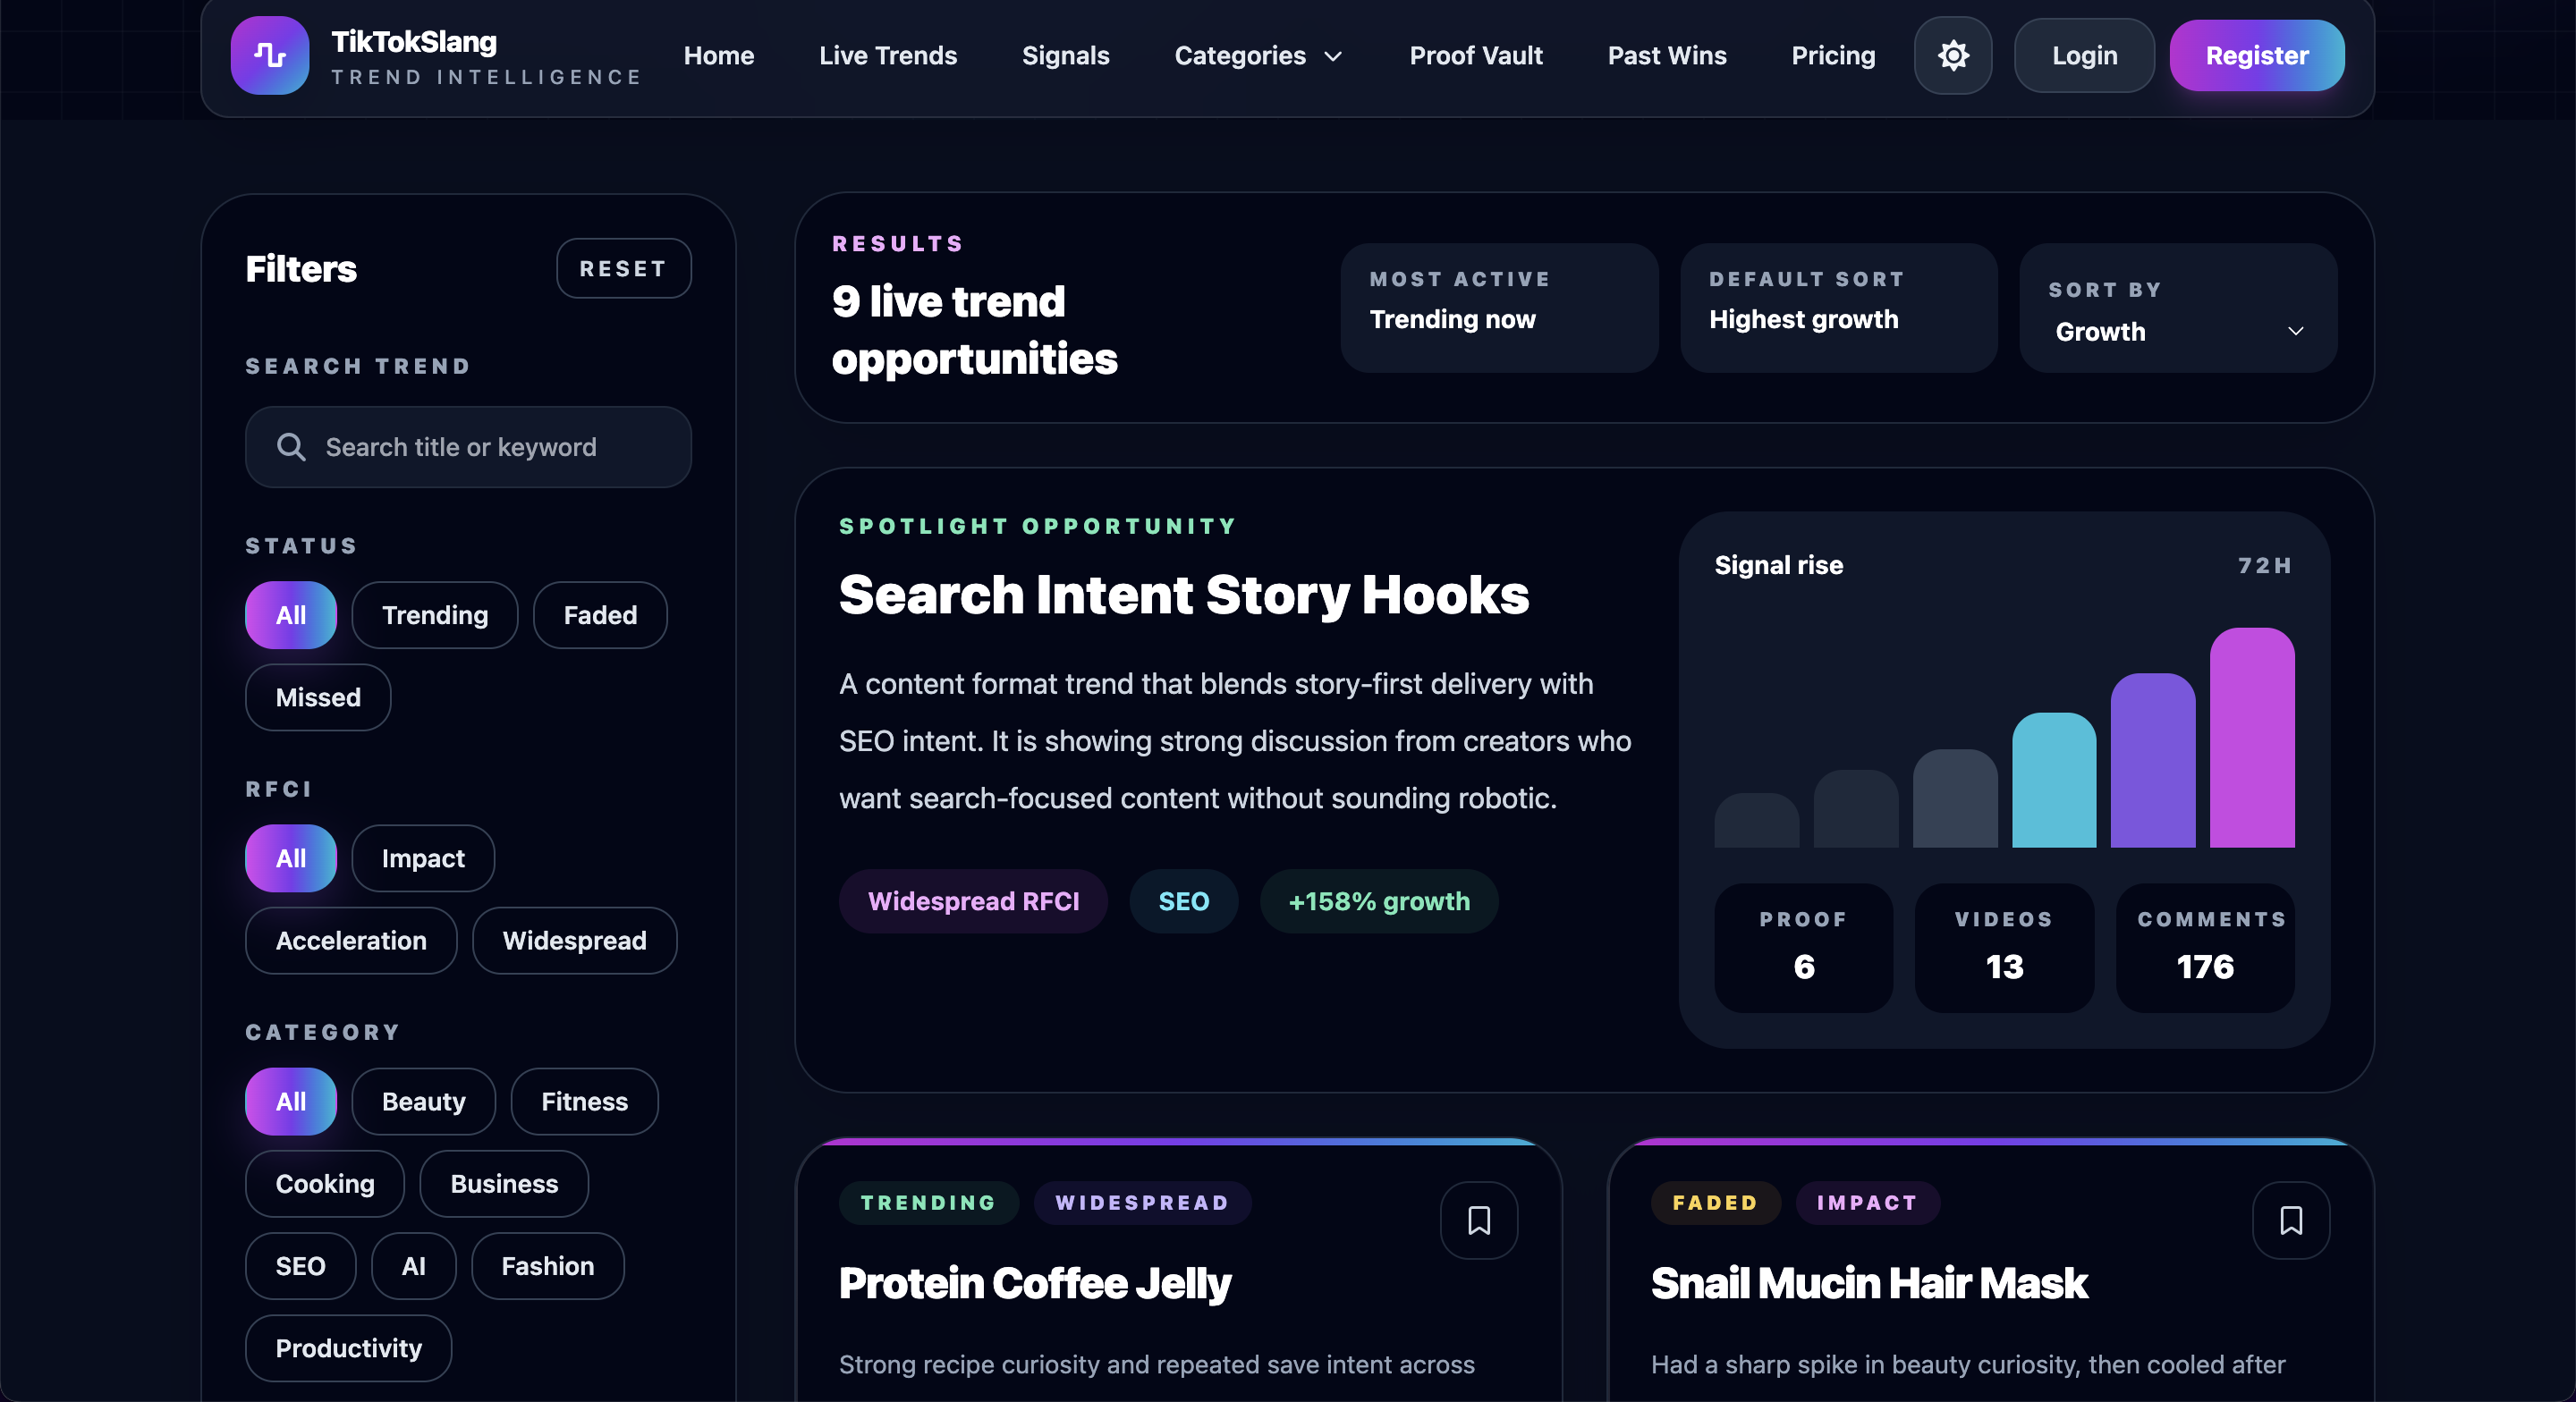Toggle the Beauty category filter
Image resolution: width=2576 pixels, height=1402 pixels.
click(423, 1101)
